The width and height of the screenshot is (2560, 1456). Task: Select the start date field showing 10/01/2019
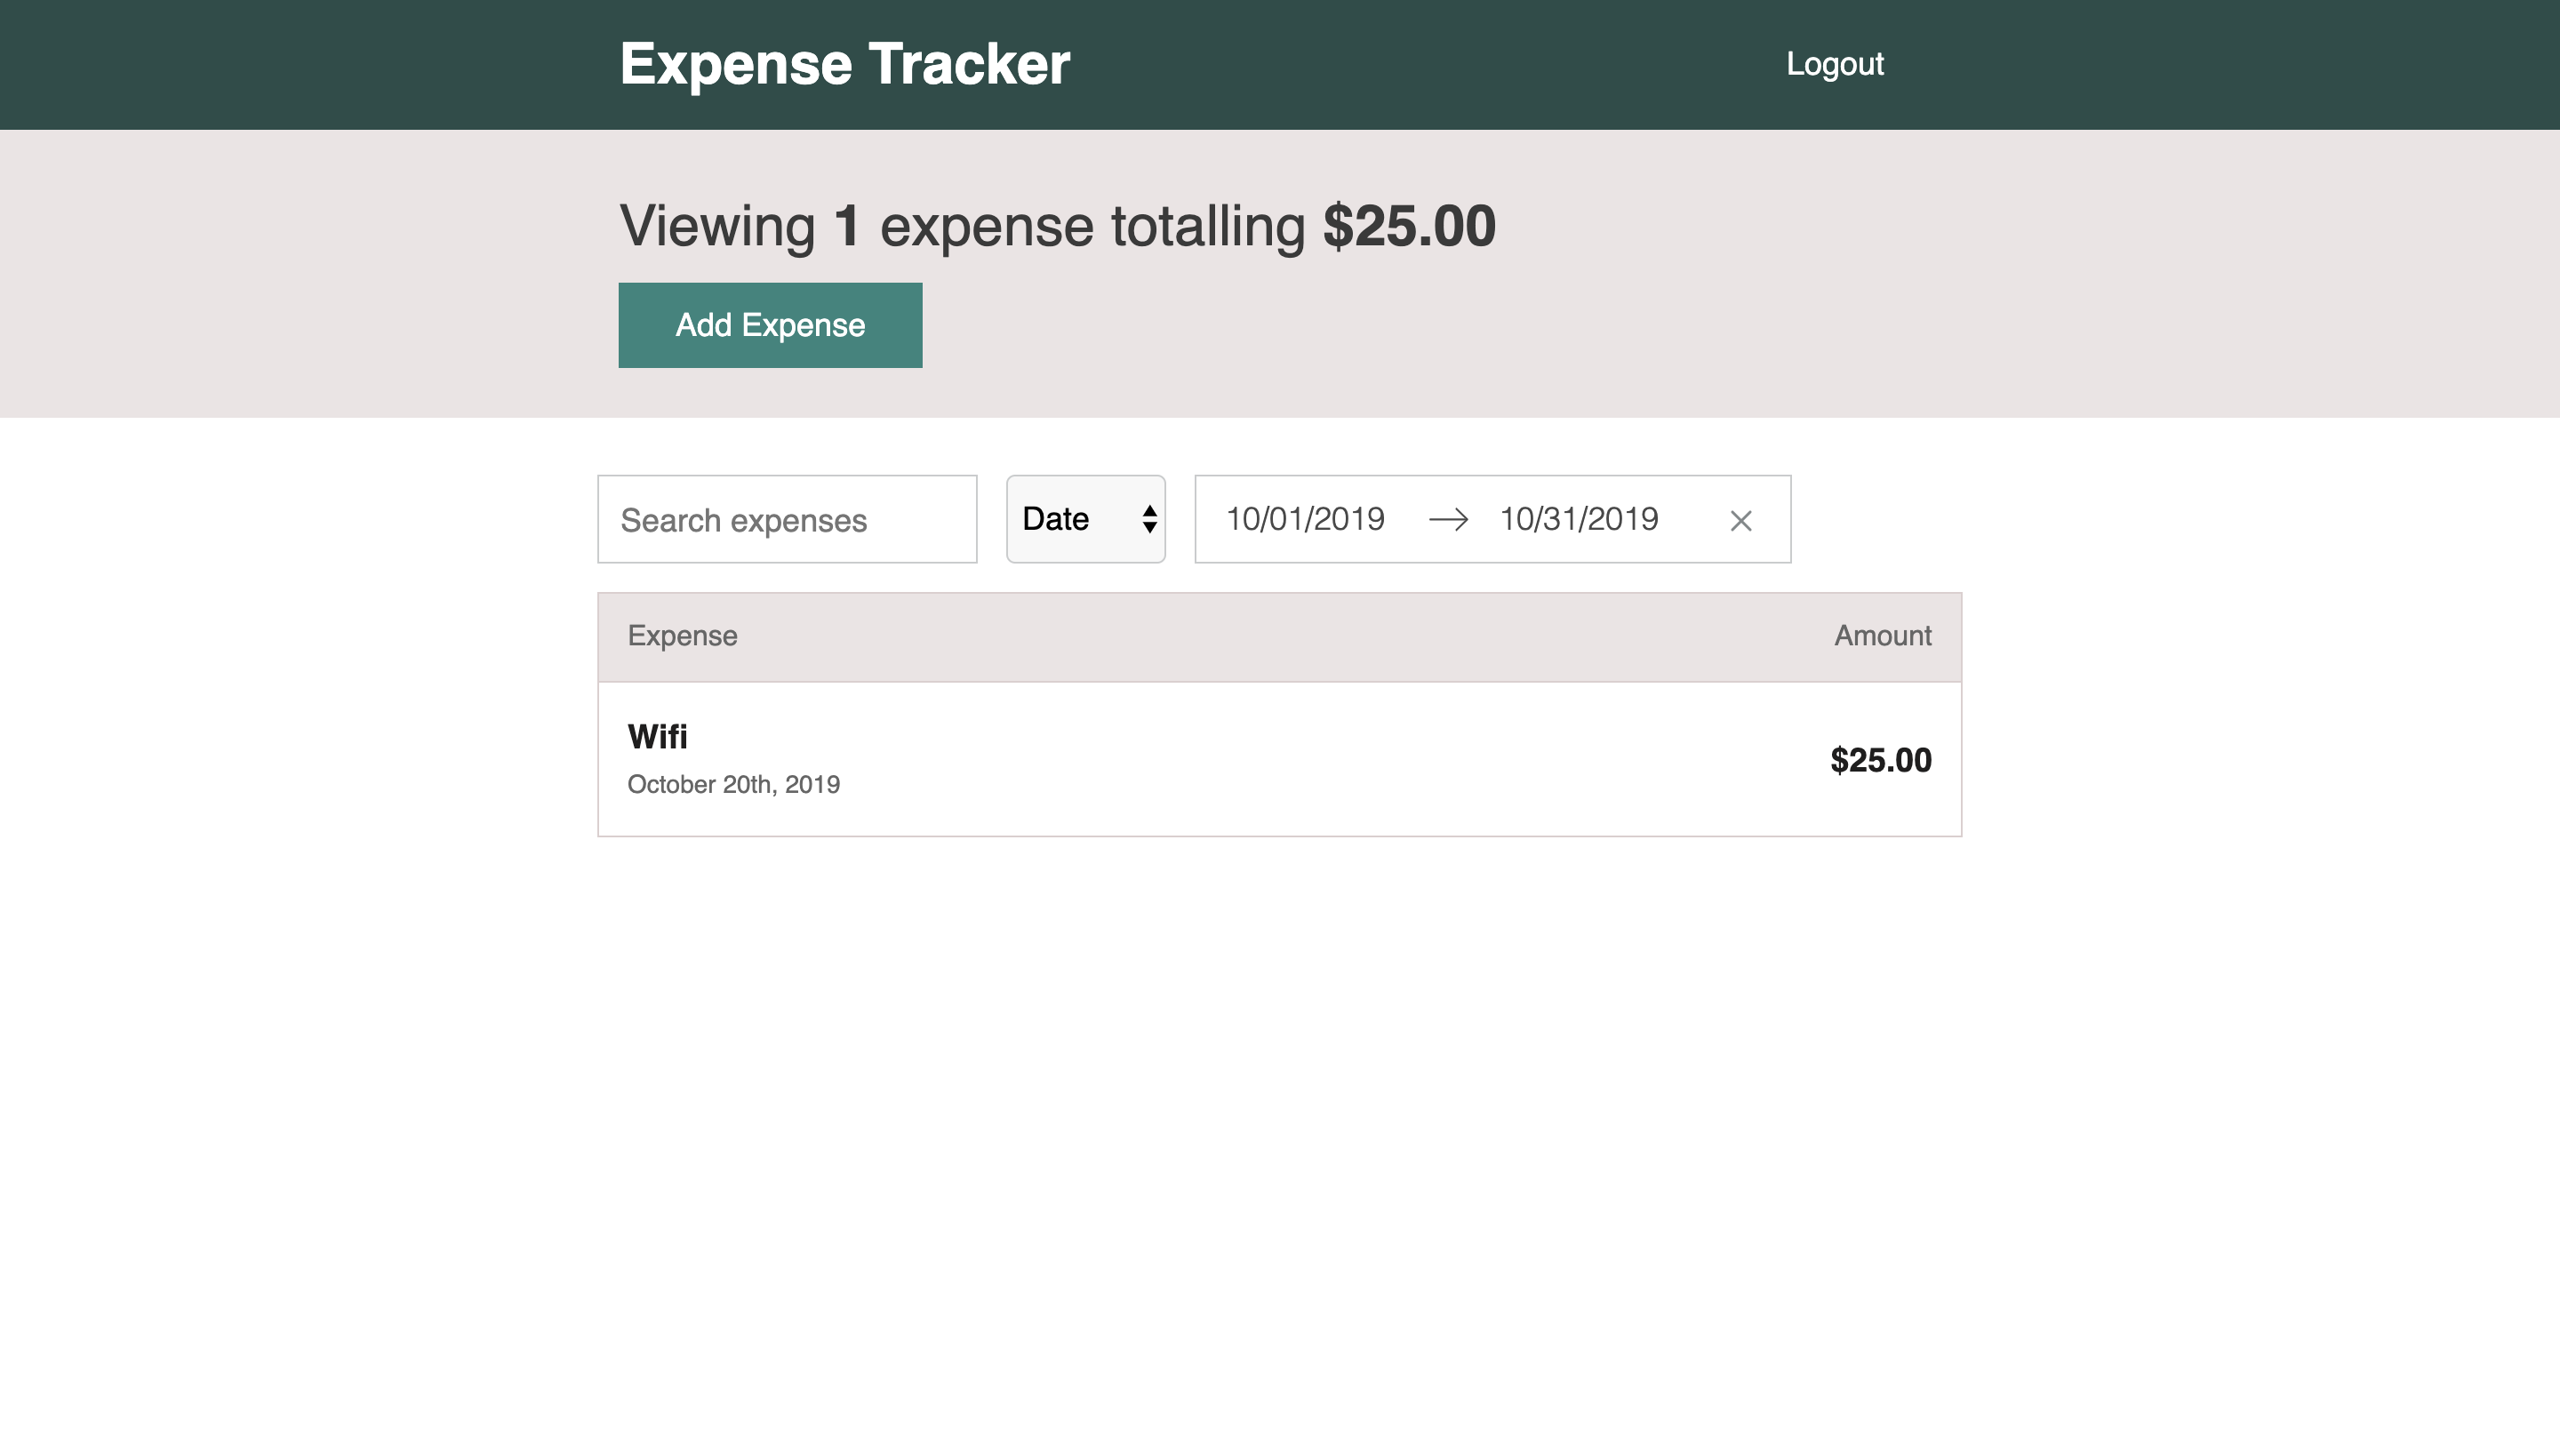(1304, 519)
